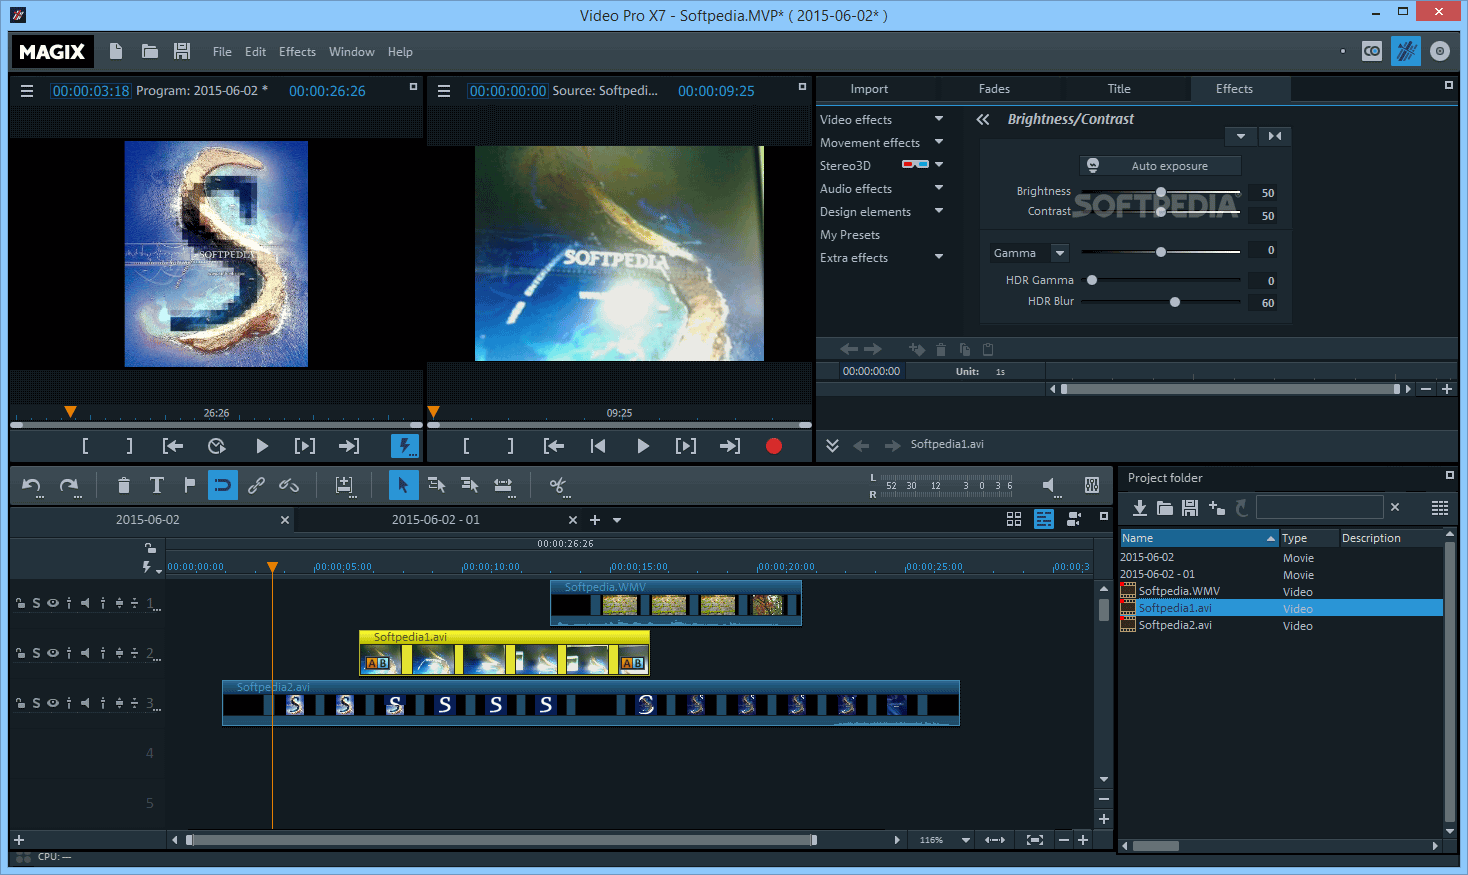1468x875 pixels.
Task: Delete selected object with trash can icon
Action: point(124,486)
